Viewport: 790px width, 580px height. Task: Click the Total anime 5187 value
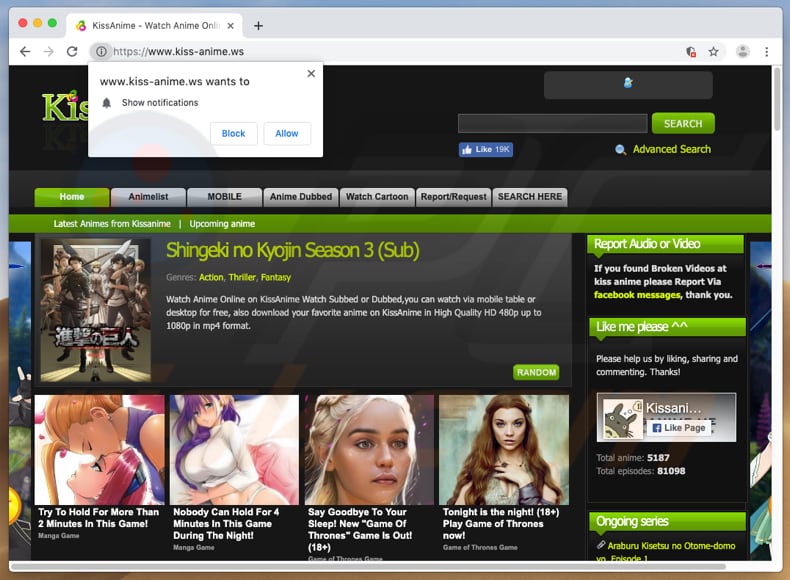pos(658,458)
